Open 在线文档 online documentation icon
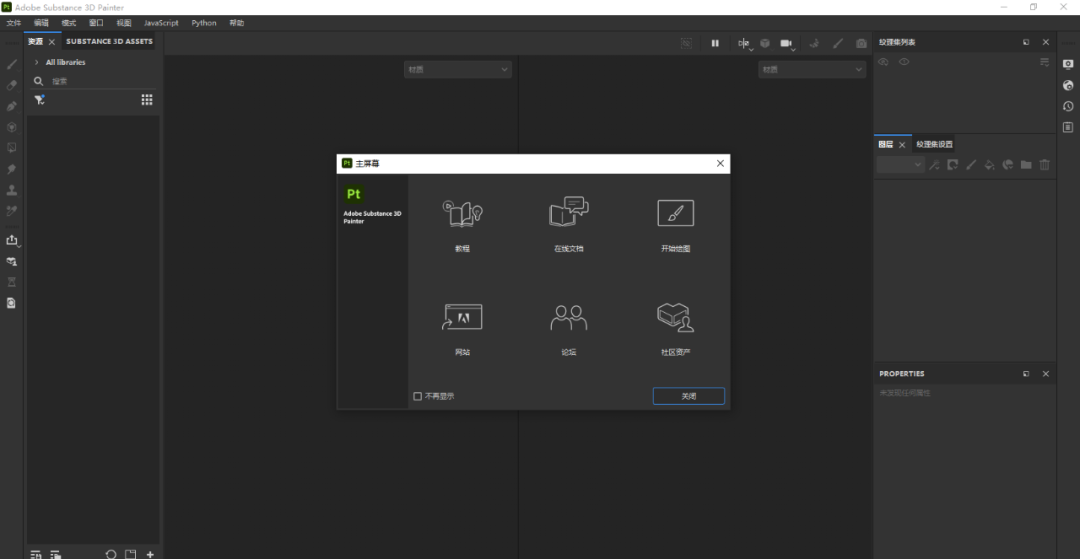The image size is (1080, 559). click(568, 213)
